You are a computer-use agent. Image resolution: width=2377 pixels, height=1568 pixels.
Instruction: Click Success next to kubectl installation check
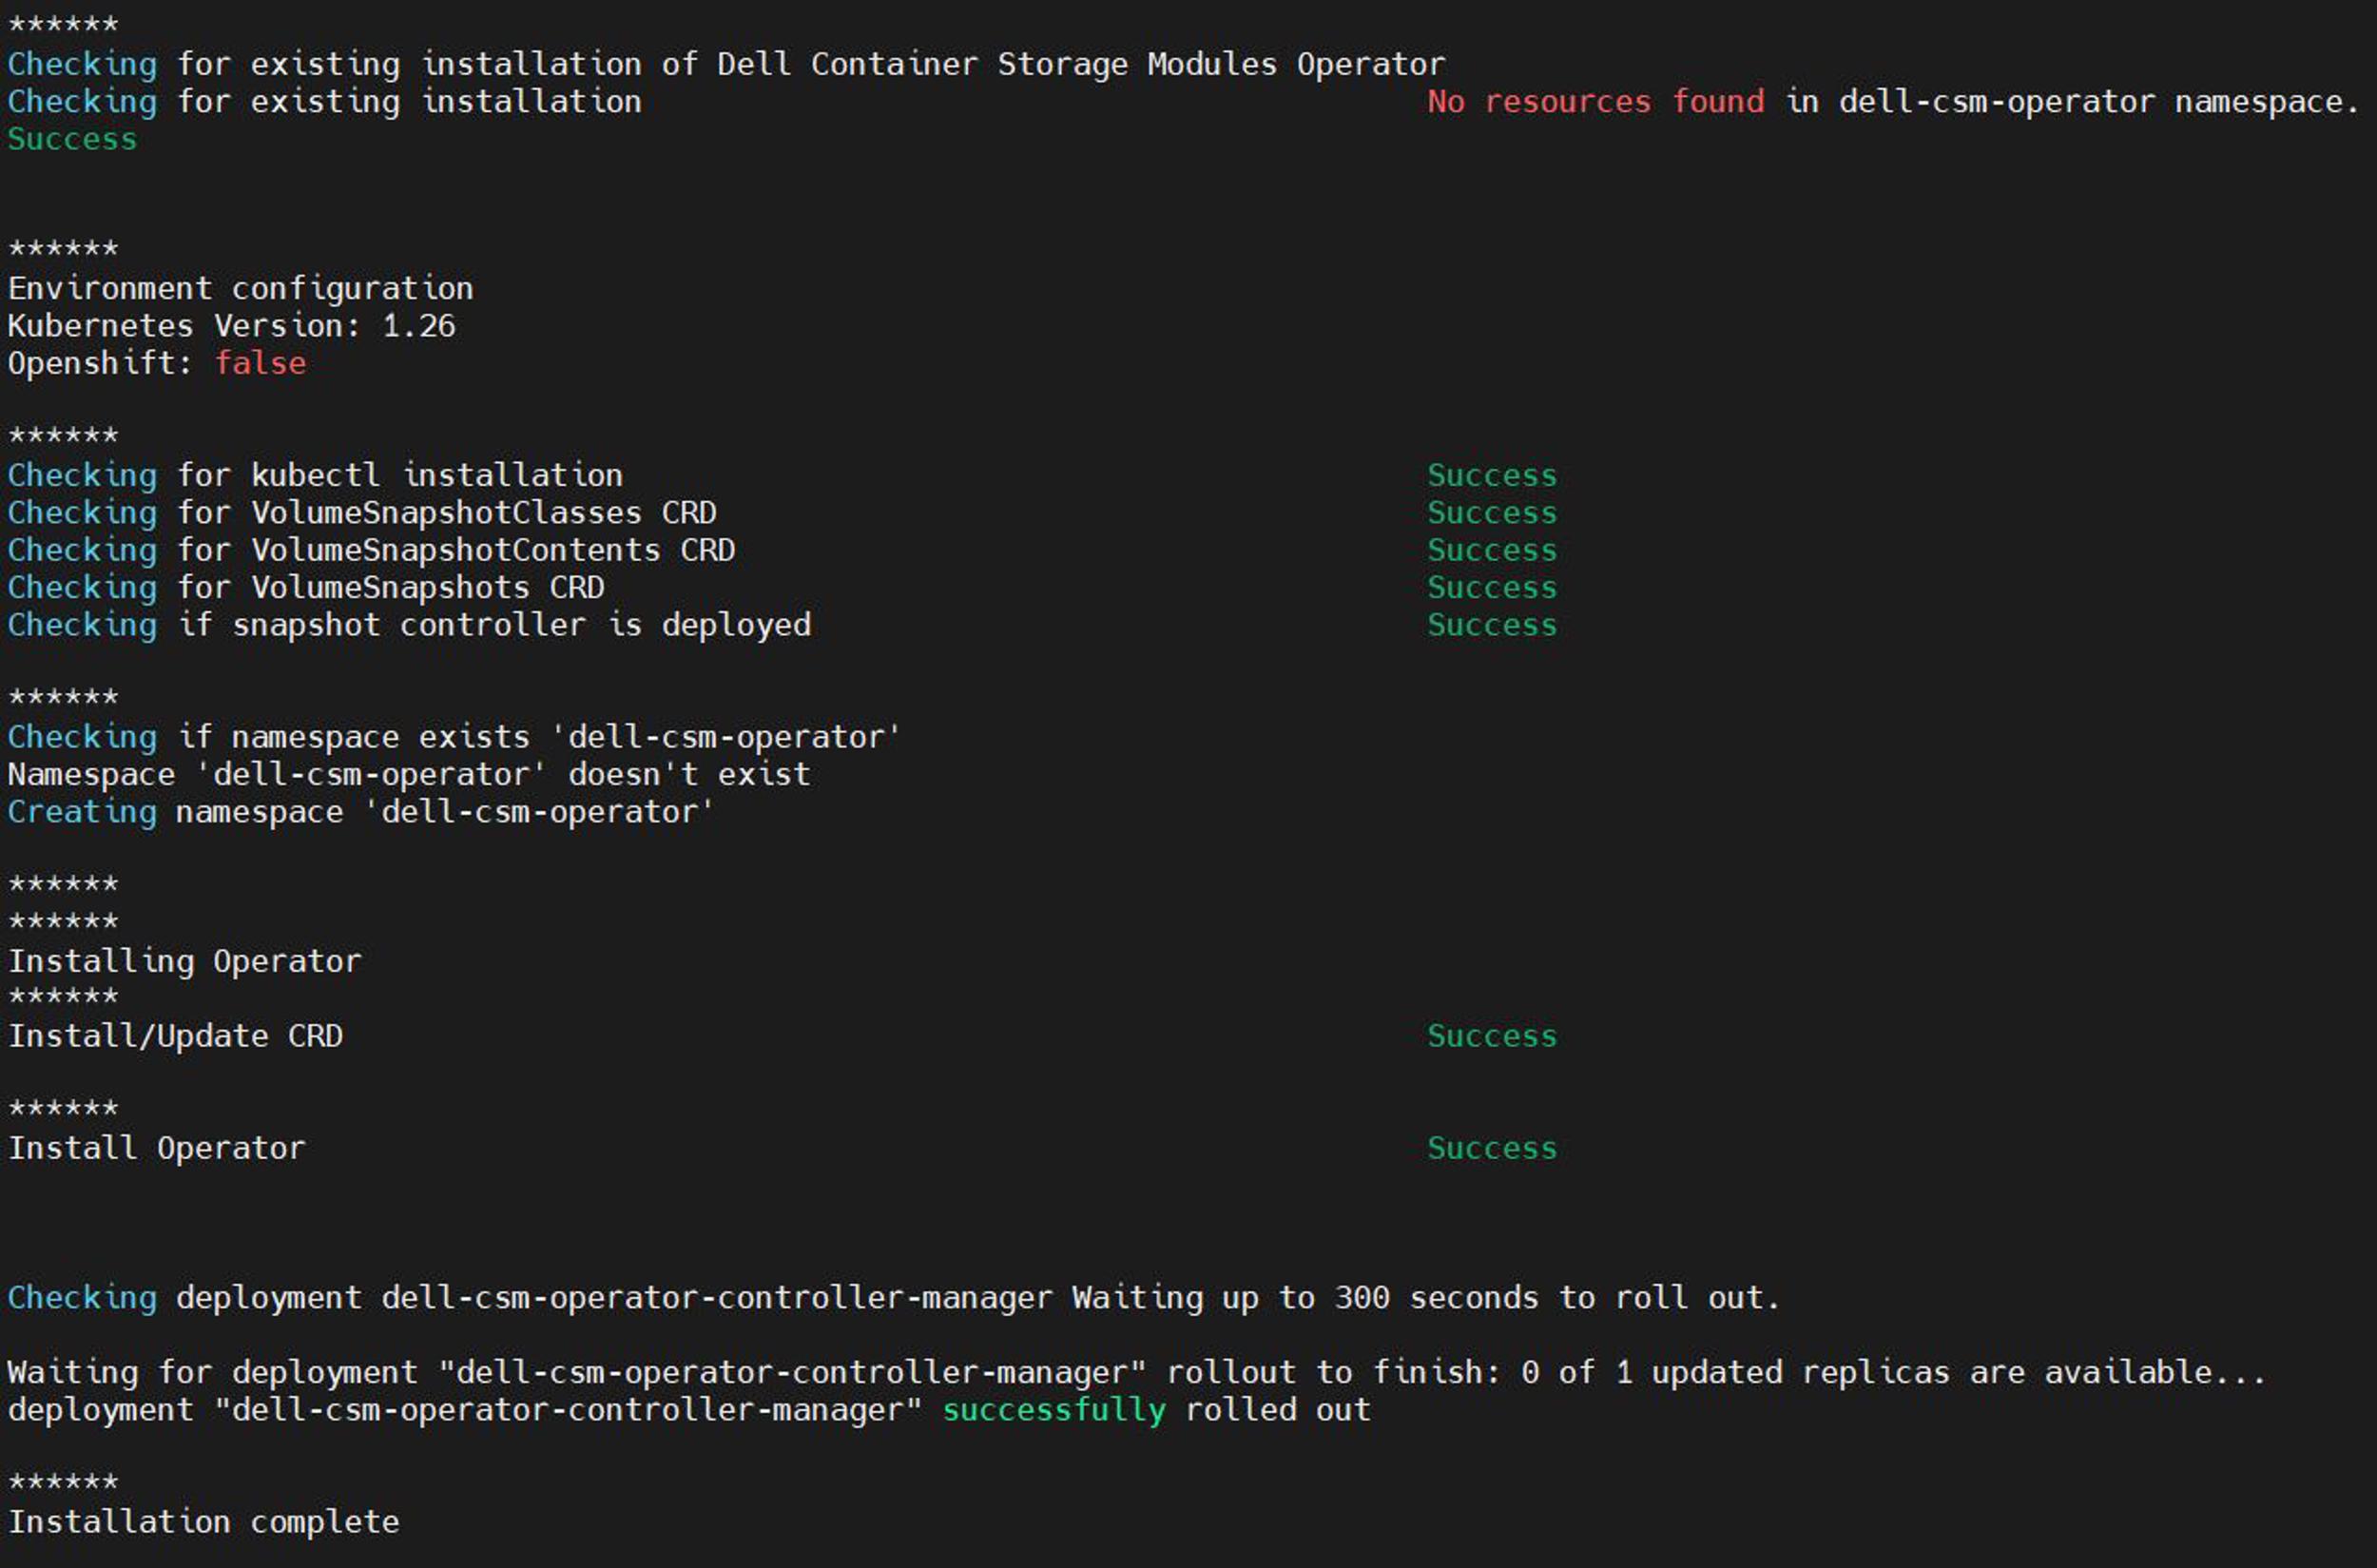1491,476
